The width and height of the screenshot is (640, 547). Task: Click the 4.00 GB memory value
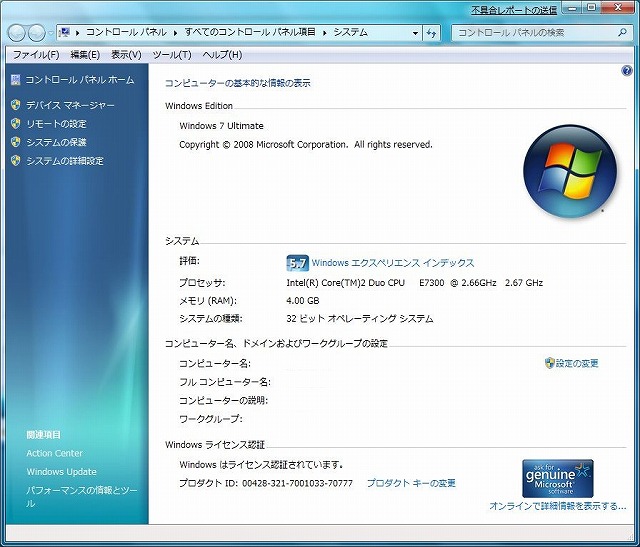302,301
